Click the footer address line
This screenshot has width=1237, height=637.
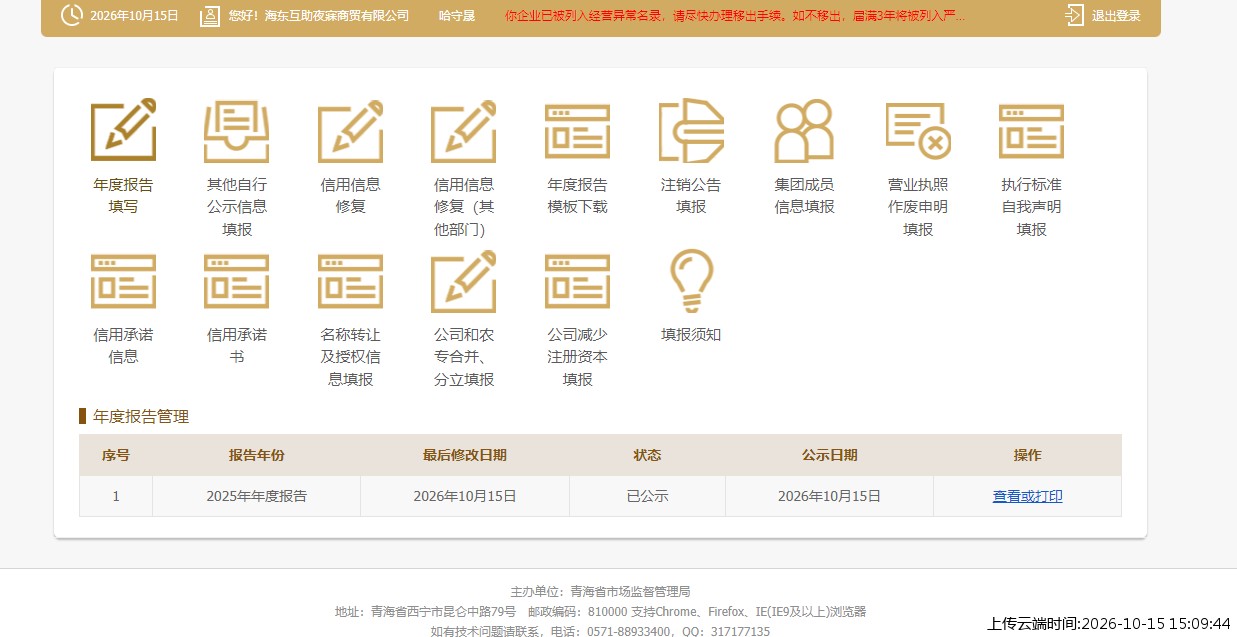600,612
